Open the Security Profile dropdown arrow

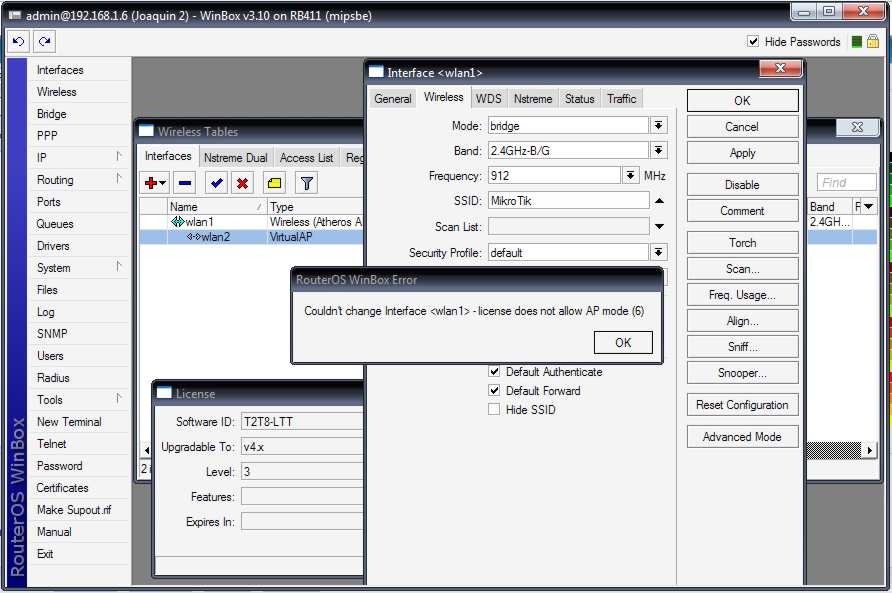[x=658, y=252]
